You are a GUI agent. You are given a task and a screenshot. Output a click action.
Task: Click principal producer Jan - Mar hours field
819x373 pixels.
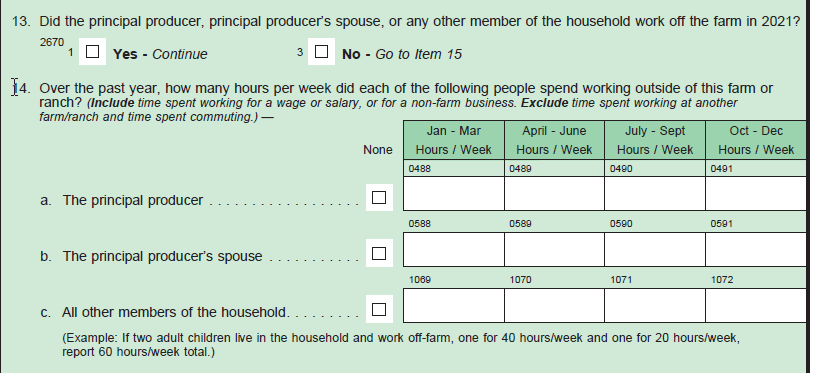pyautogui.click(x=454, y=194)
